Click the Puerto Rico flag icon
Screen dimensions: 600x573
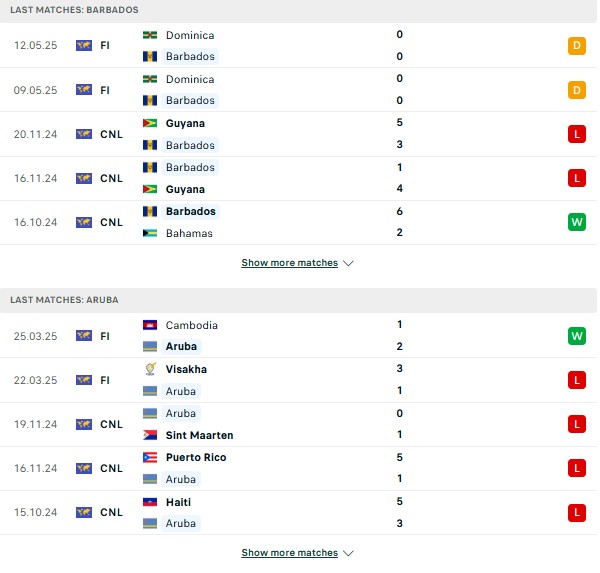[x=150, y=457]
